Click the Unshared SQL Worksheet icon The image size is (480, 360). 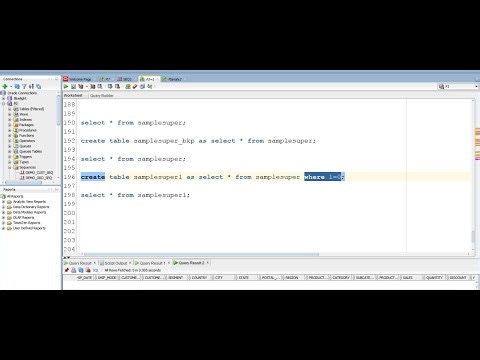pos(128,87)
